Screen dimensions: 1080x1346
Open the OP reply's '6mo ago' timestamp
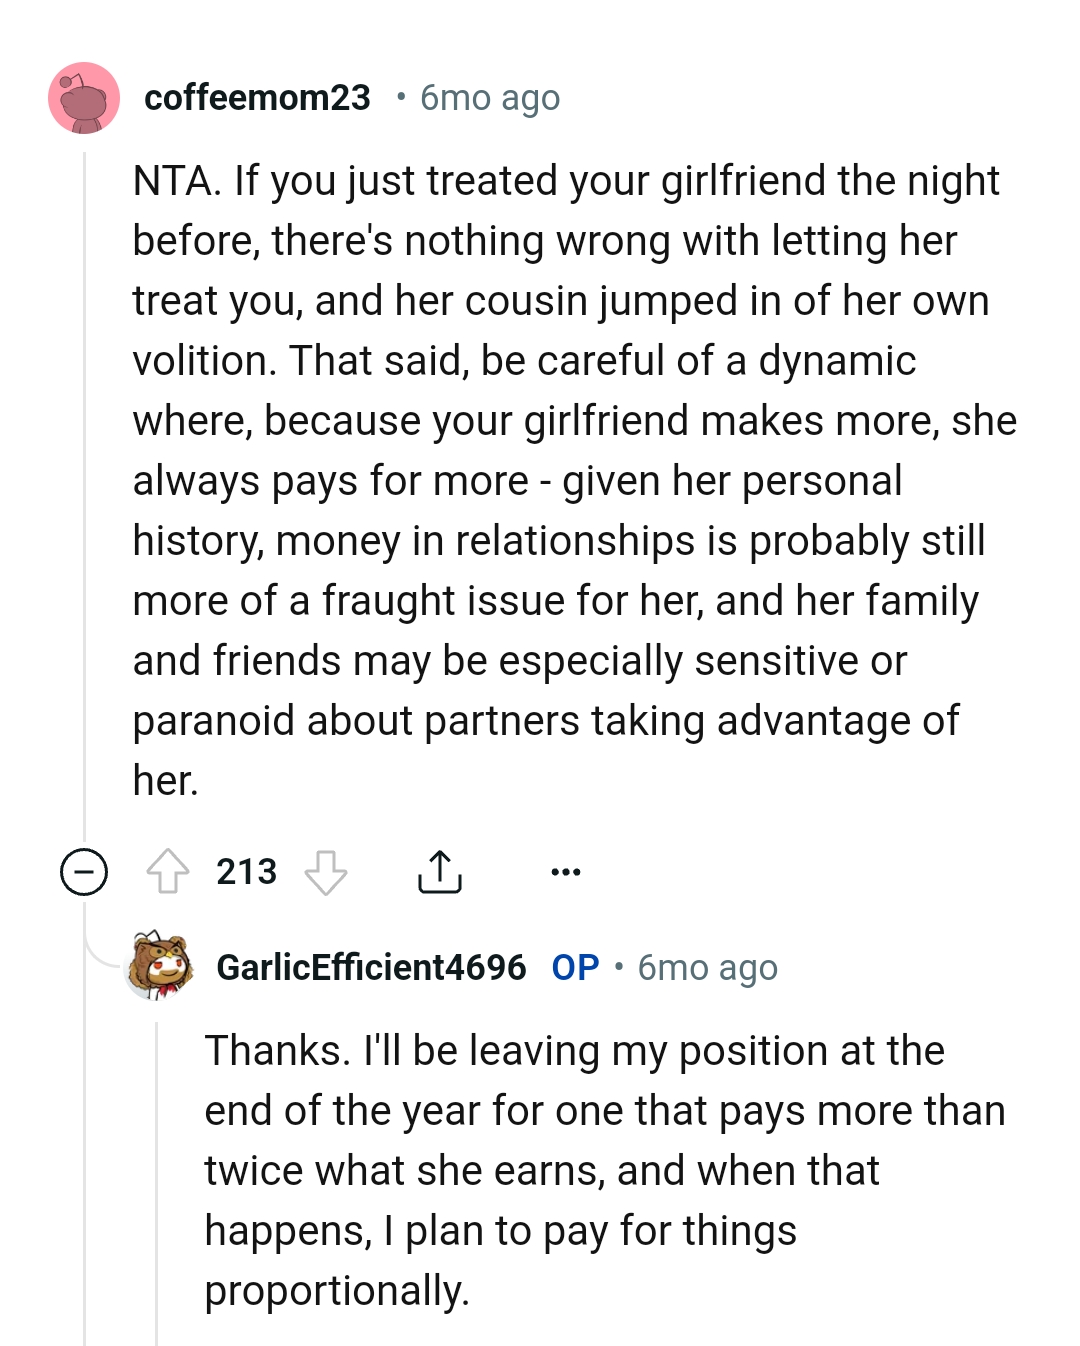(707, 968)
